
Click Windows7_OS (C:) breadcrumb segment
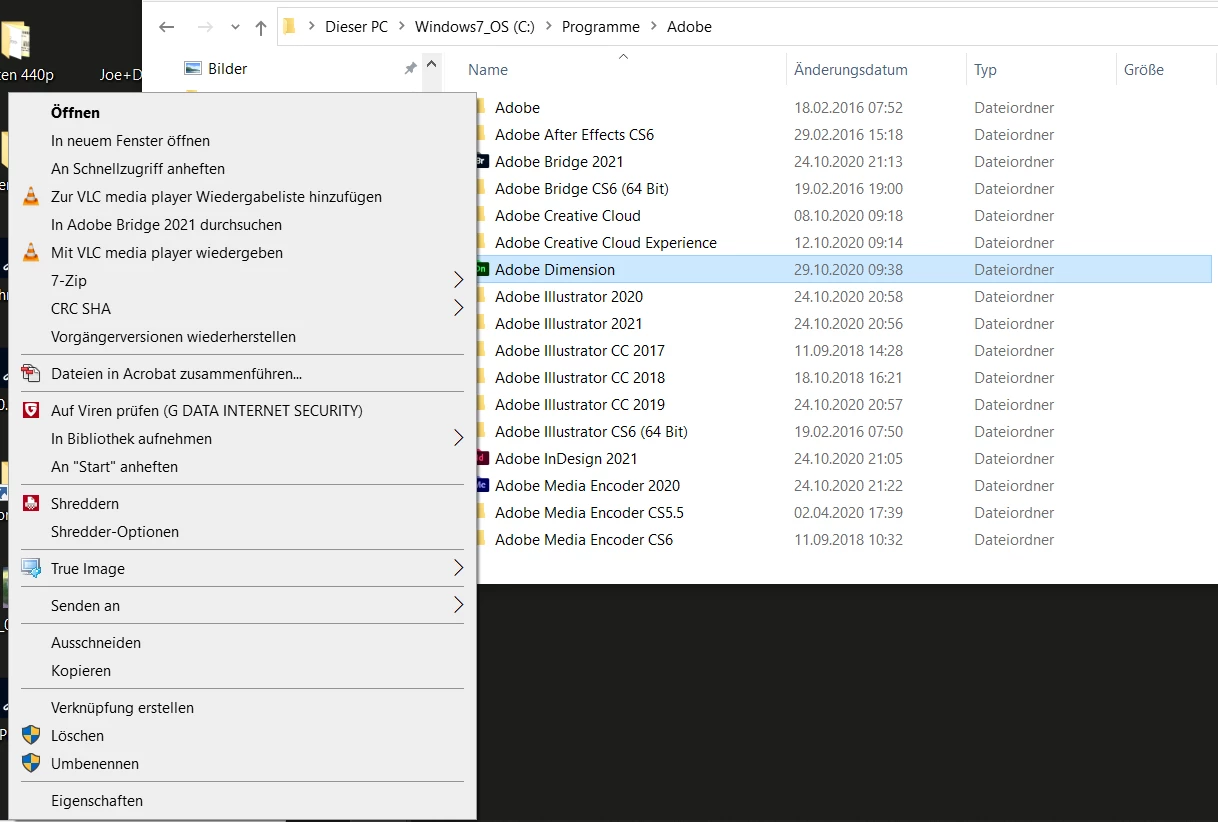coord(475,27)
